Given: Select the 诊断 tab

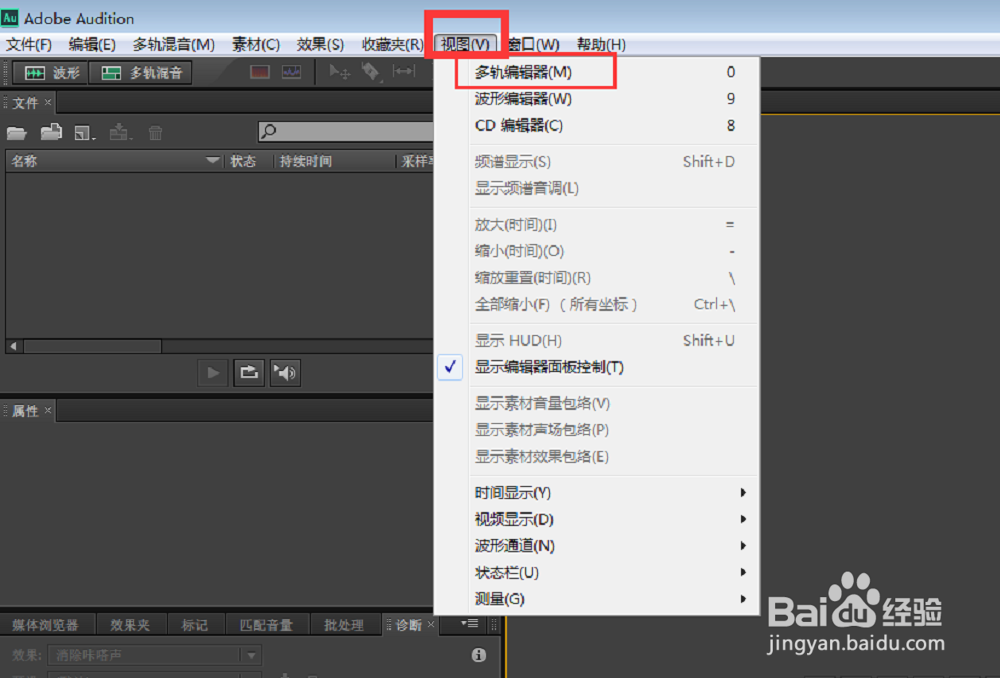Looking at the screenshot, I should 408,625.
